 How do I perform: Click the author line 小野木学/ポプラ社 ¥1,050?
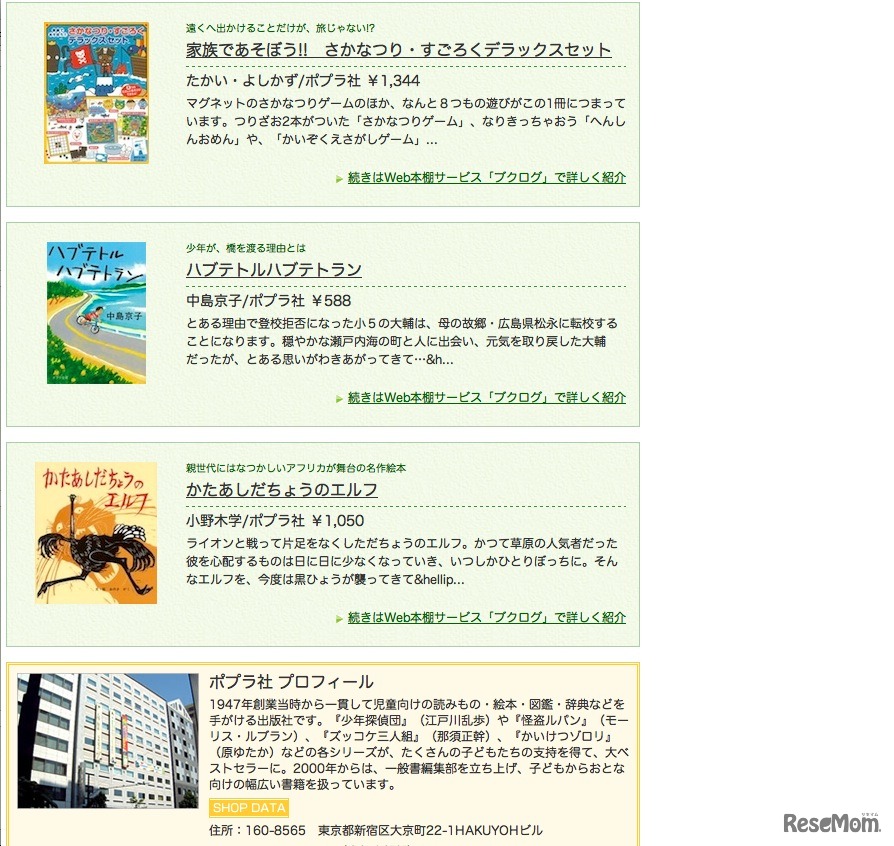[275, 521]
